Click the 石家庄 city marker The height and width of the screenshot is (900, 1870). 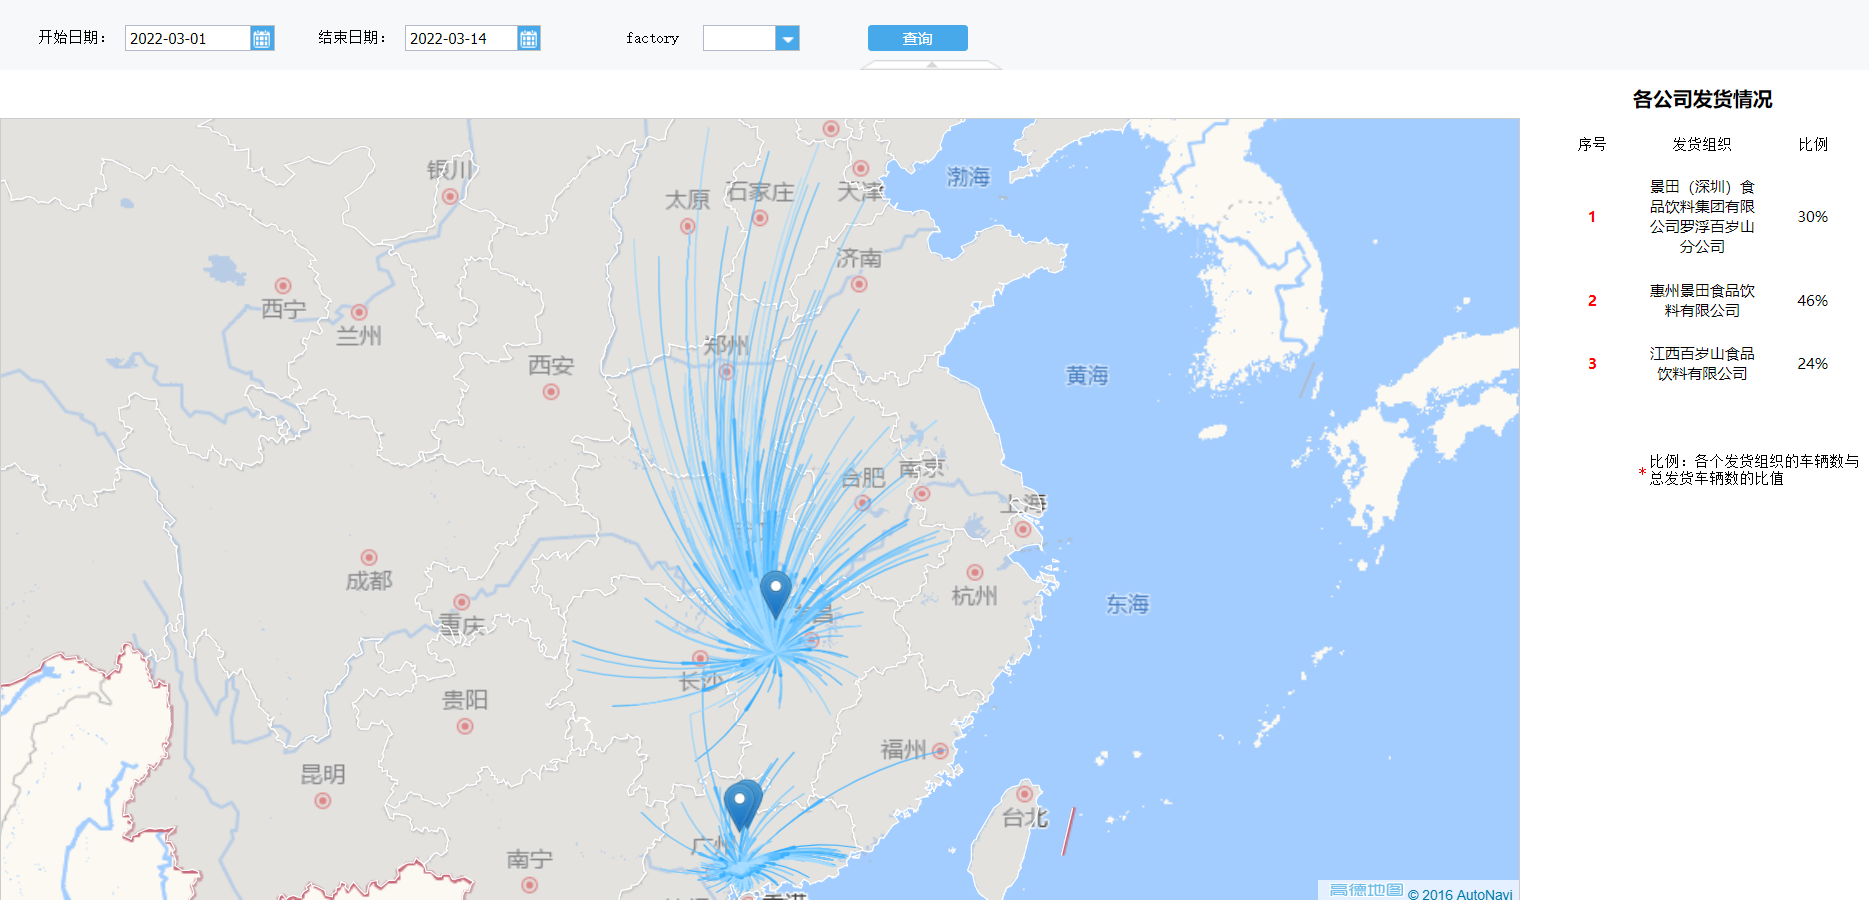pos(760,218)
